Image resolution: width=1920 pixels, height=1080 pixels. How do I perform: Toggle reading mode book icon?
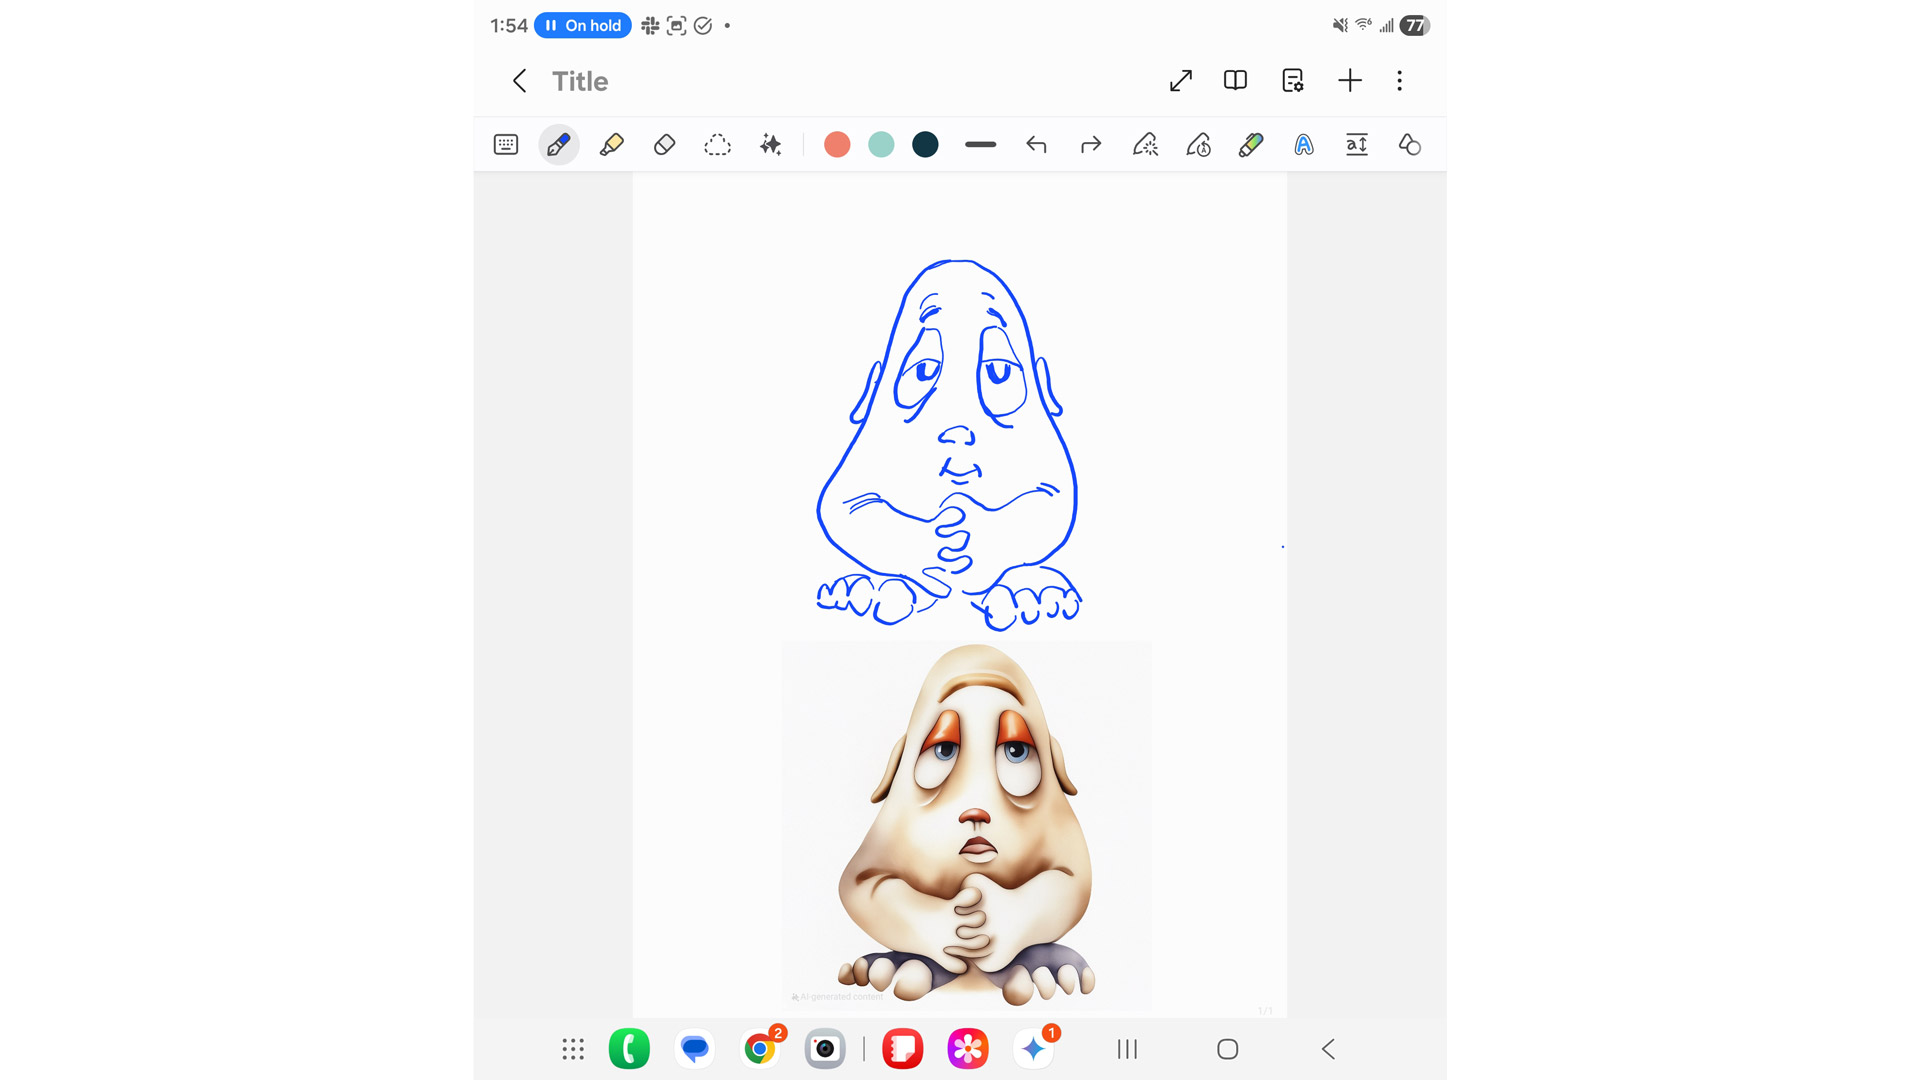[1235, 81]
